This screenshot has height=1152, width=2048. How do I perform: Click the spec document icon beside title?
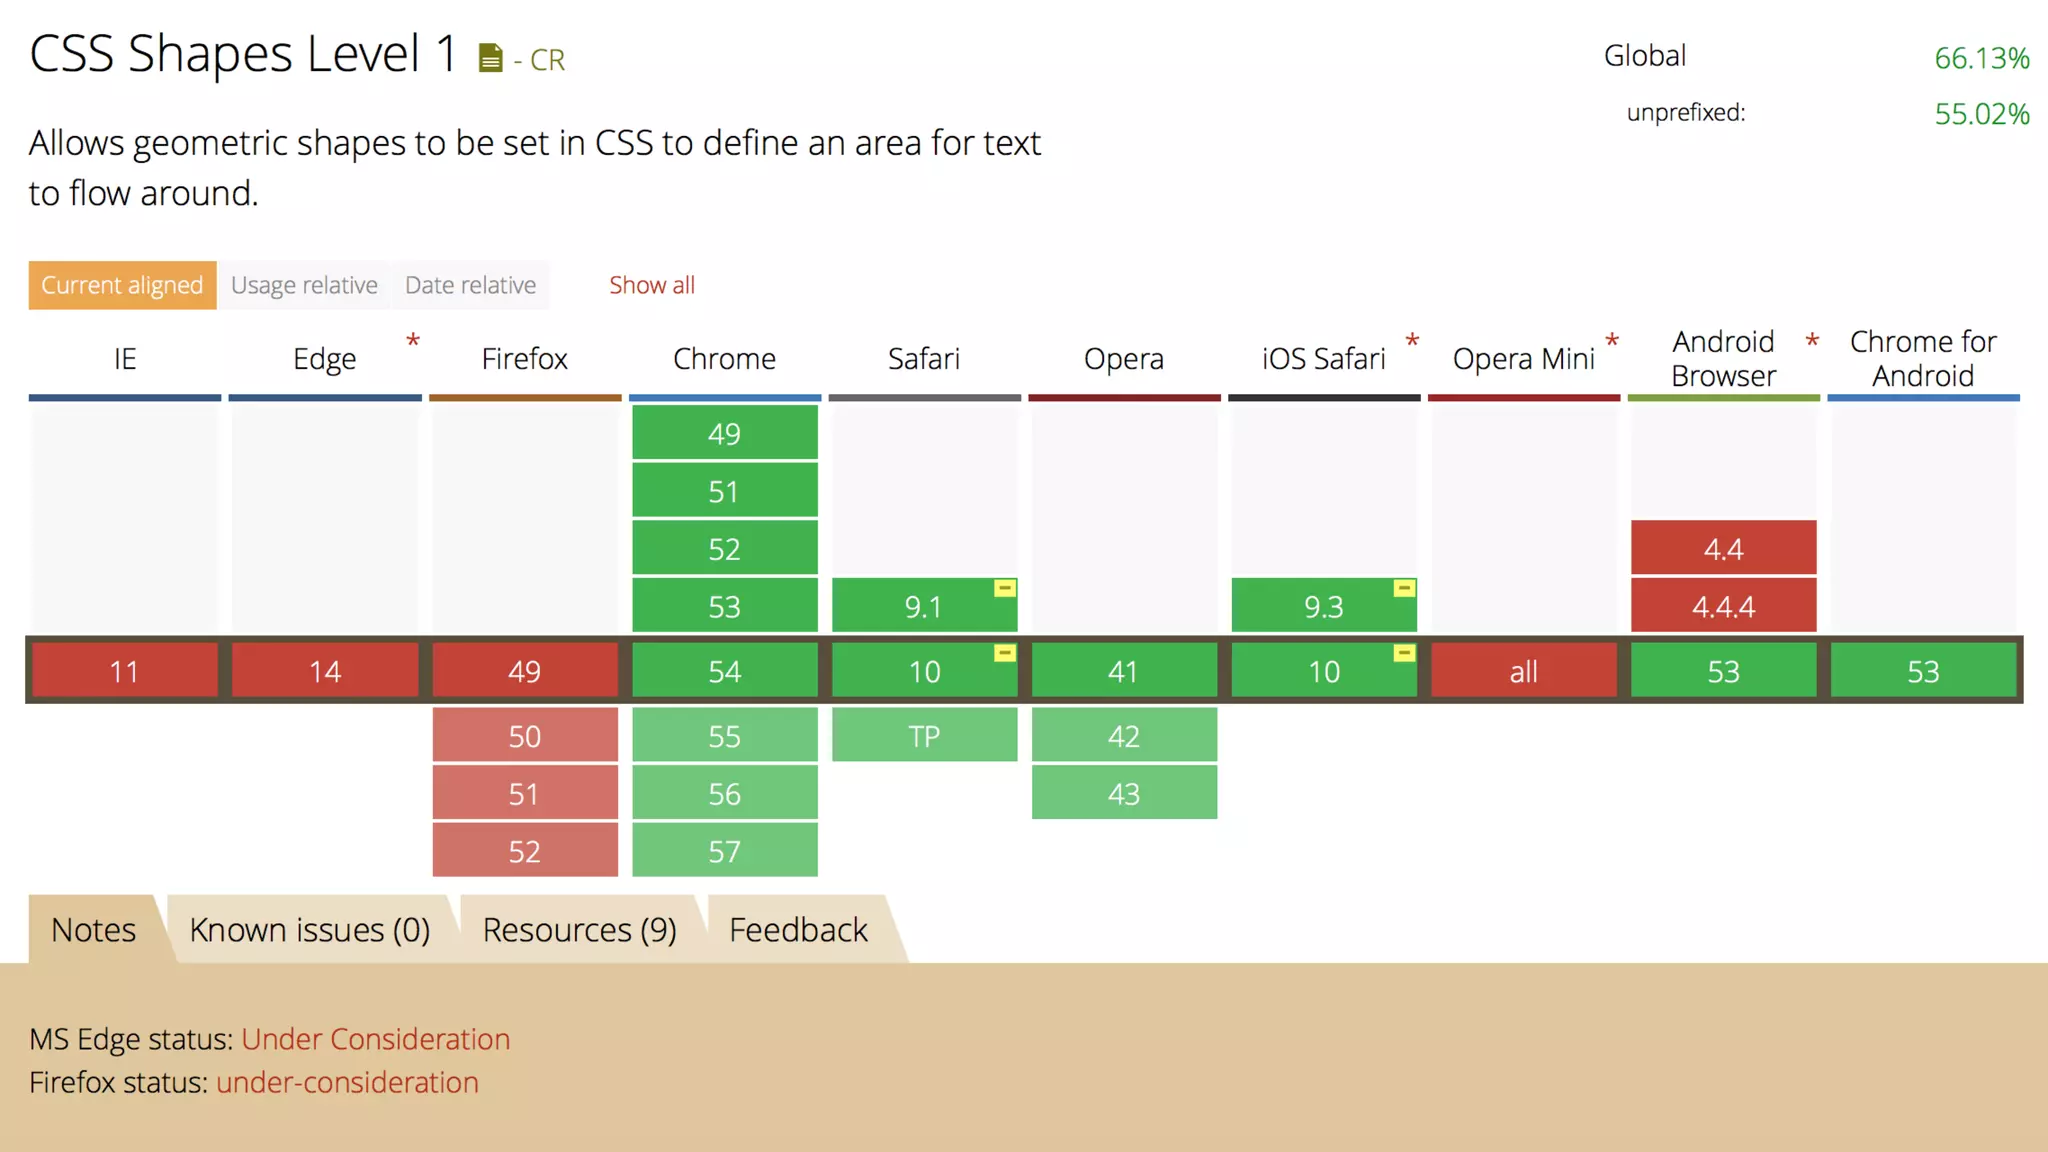(x=490, y=59)
